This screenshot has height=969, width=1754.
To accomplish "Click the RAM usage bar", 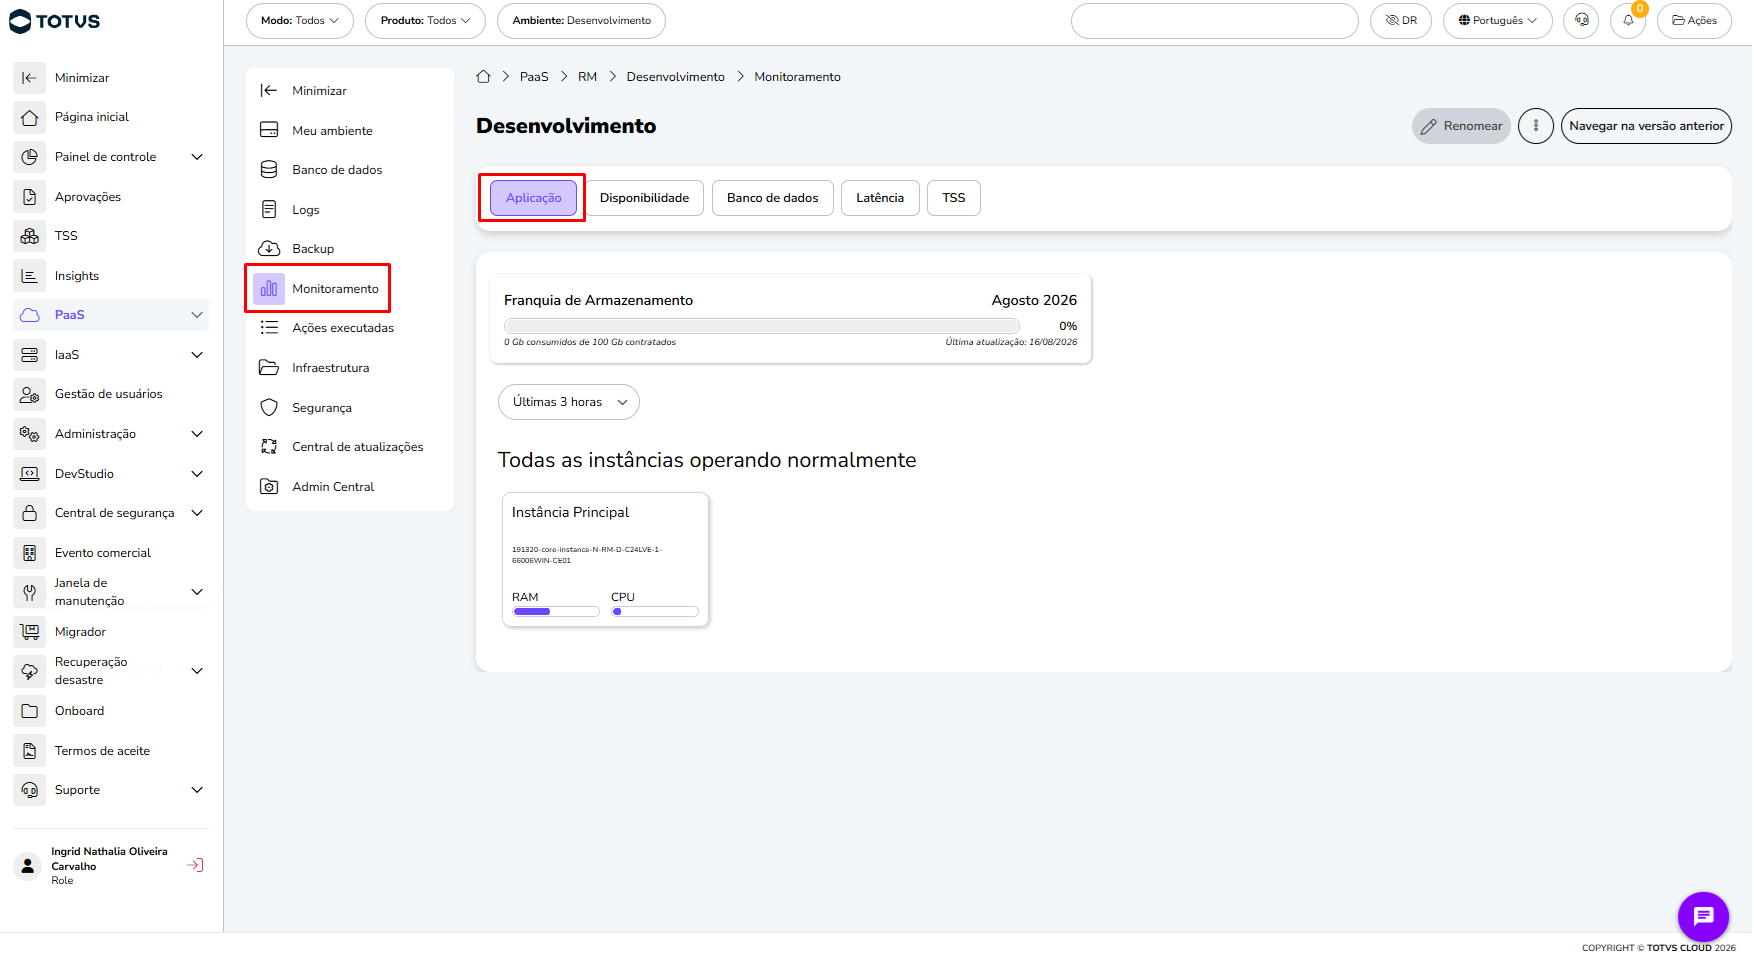I will 556,612.
